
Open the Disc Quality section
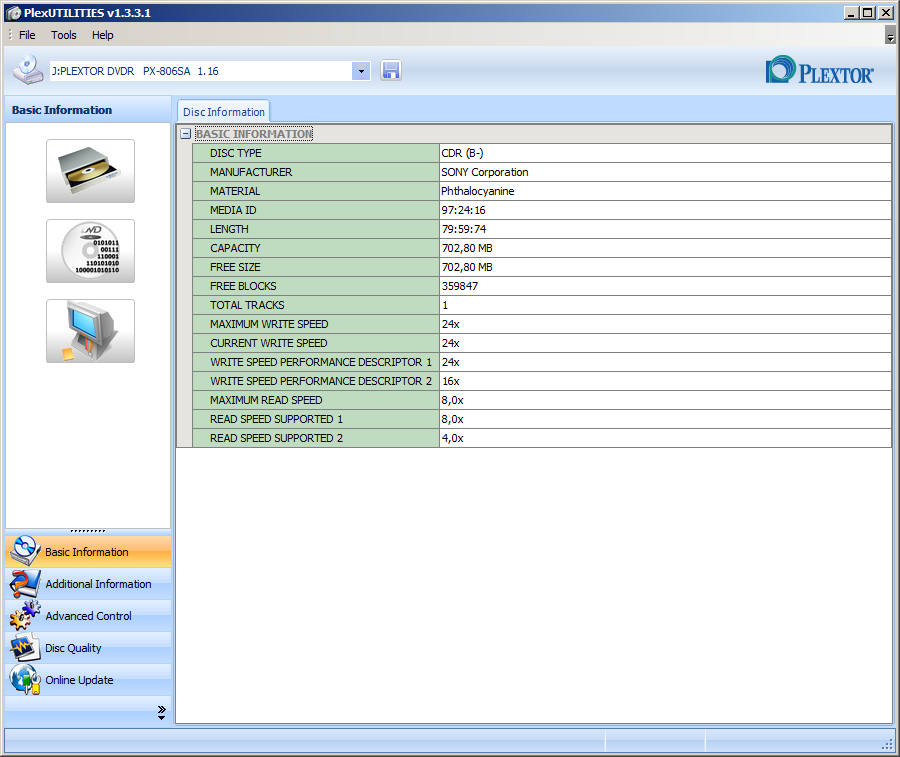point(88,648)
